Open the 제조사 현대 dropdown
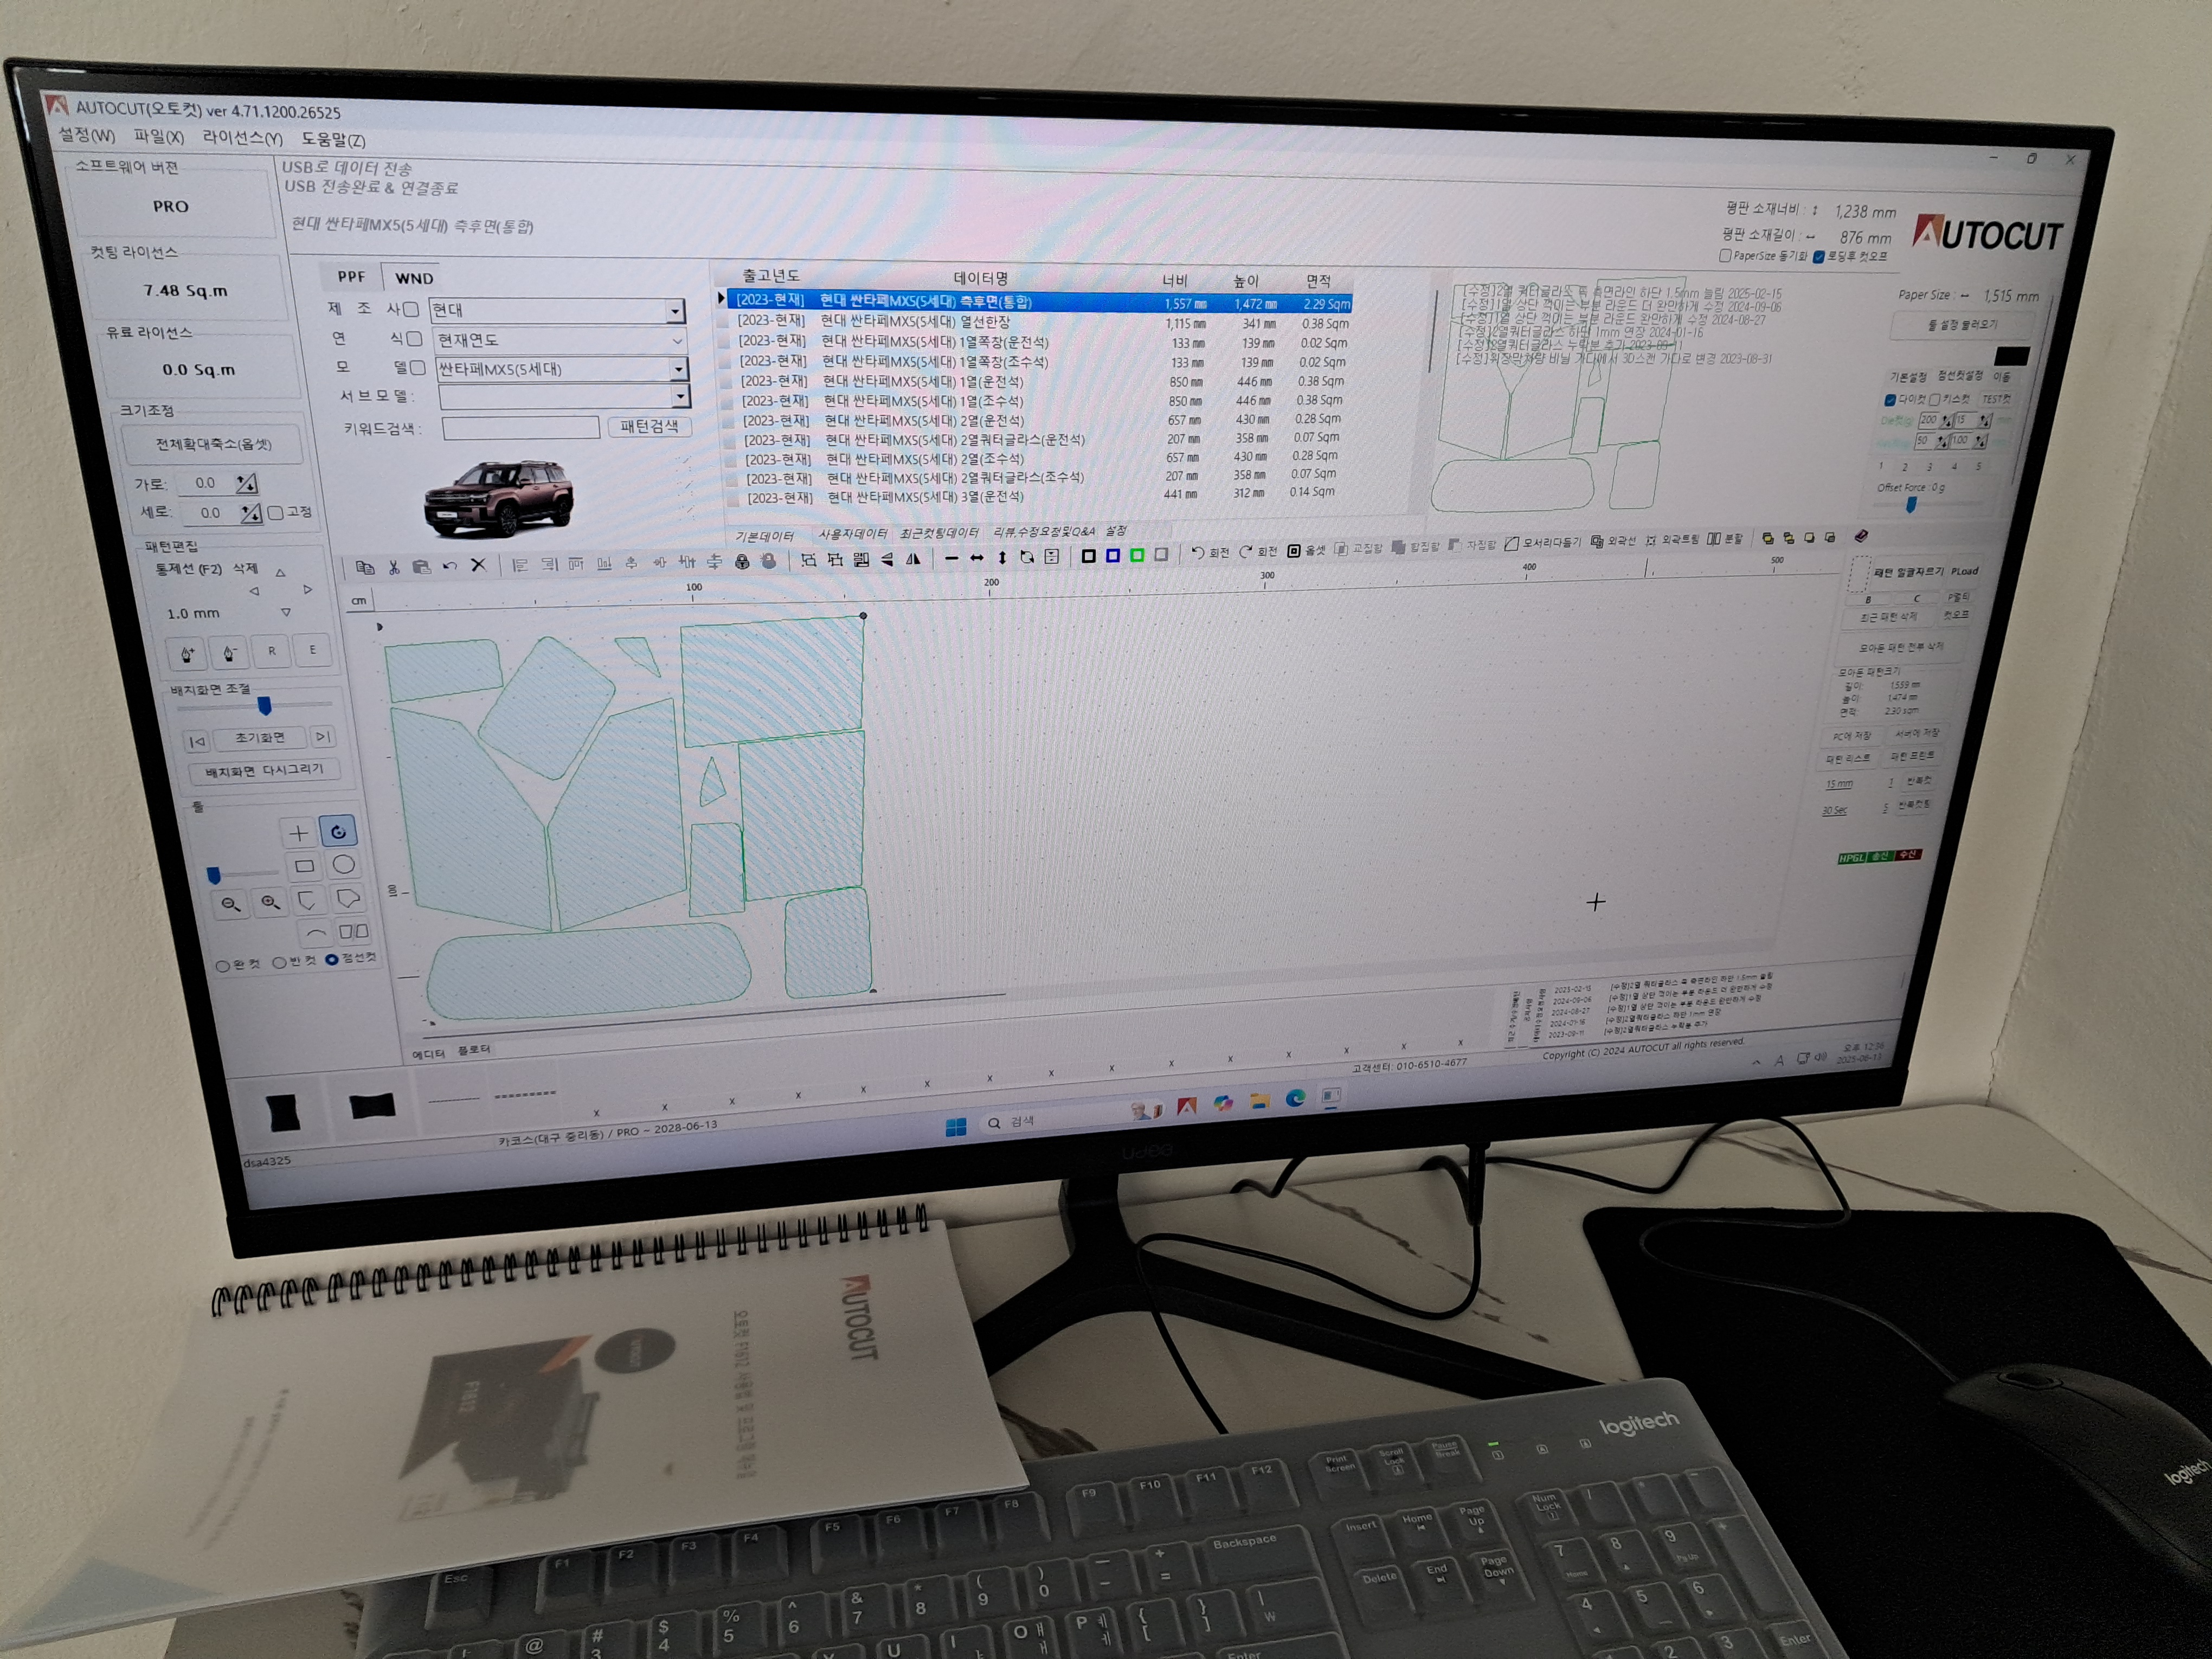The width and height of the screenshot is (2212, 1659). [675, 312]
